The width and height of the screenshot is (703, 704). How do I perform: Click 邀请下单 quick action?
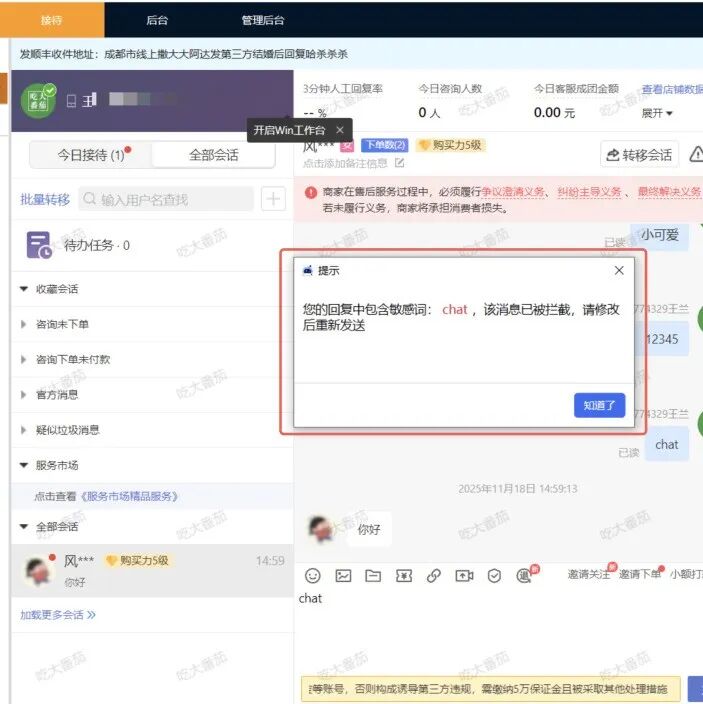click(x=640, y=574)
